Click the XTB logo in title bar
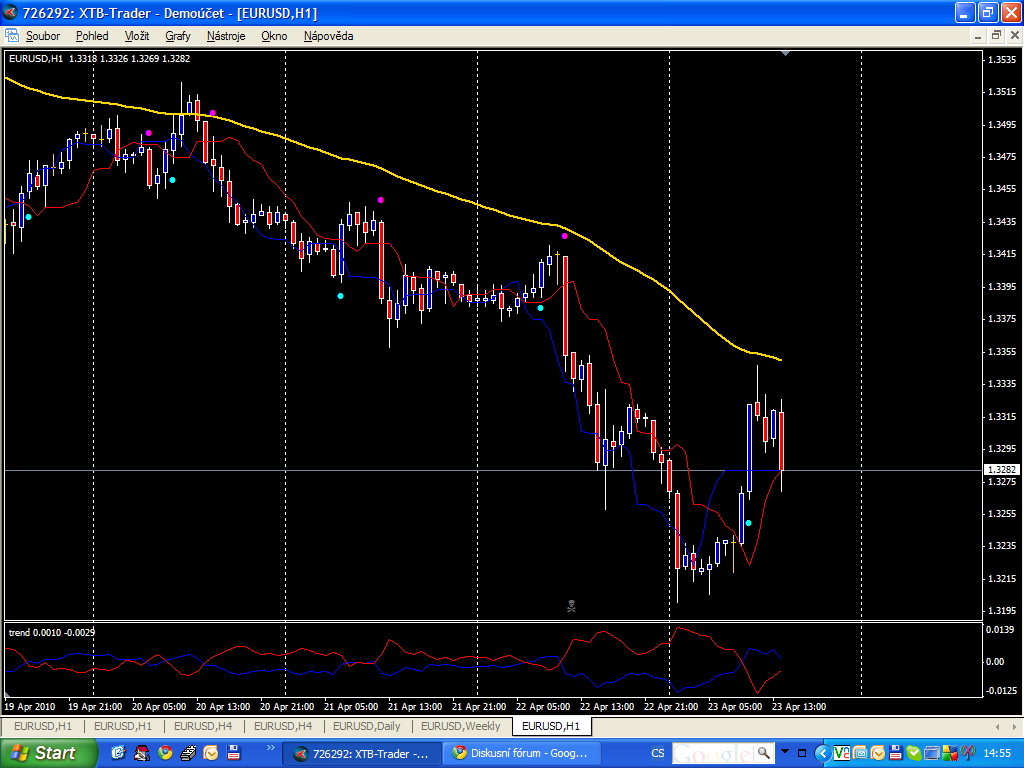 [x=10, y=12]
